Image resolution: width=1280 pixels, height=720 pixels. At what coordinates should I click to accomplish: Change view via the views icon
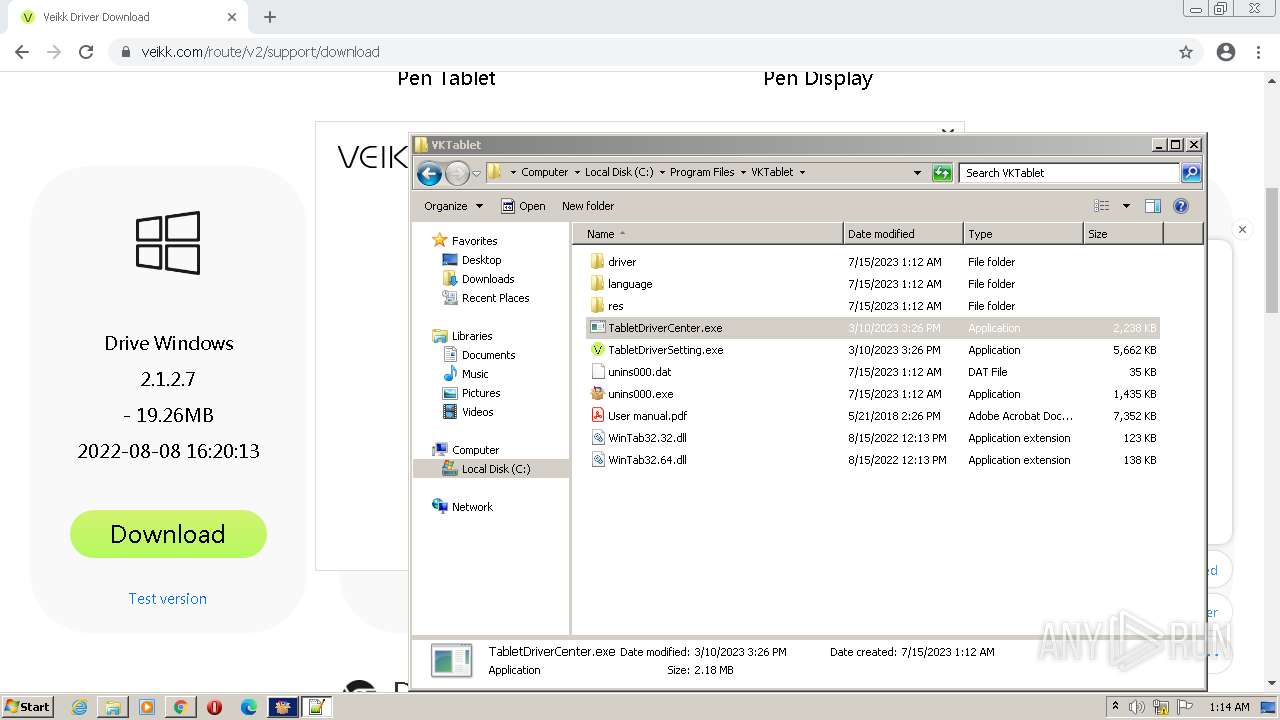[x=1102, y=206]
